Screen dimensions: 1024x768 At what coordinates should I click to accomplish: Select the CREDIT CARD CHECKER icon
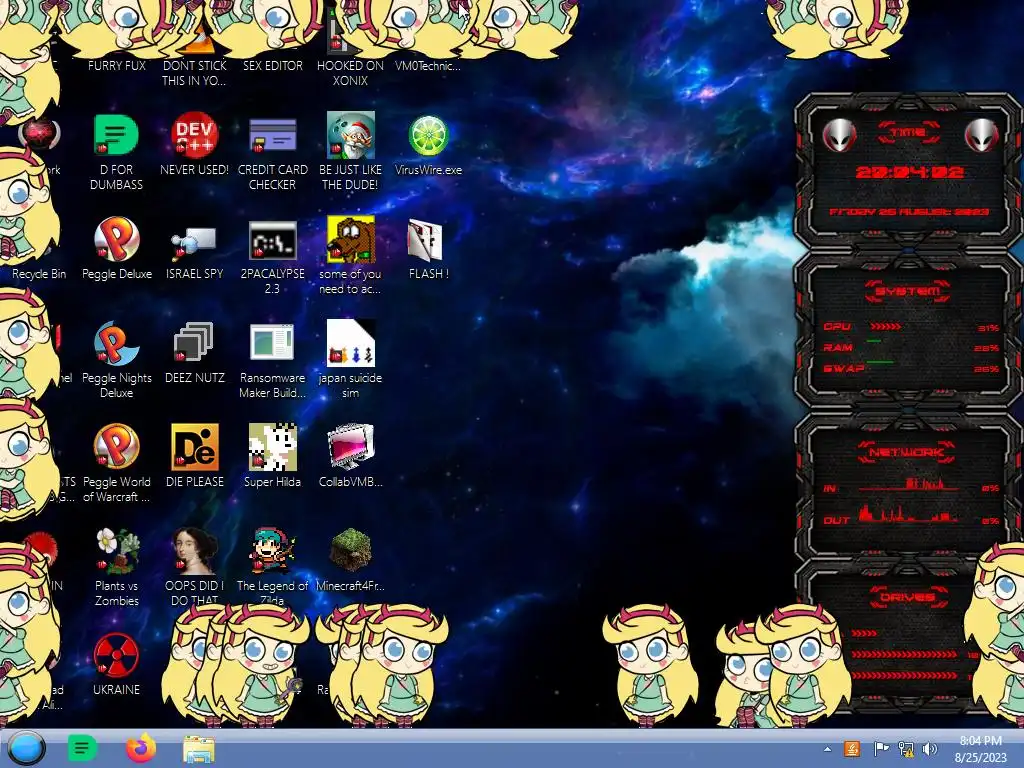(272, 135)
